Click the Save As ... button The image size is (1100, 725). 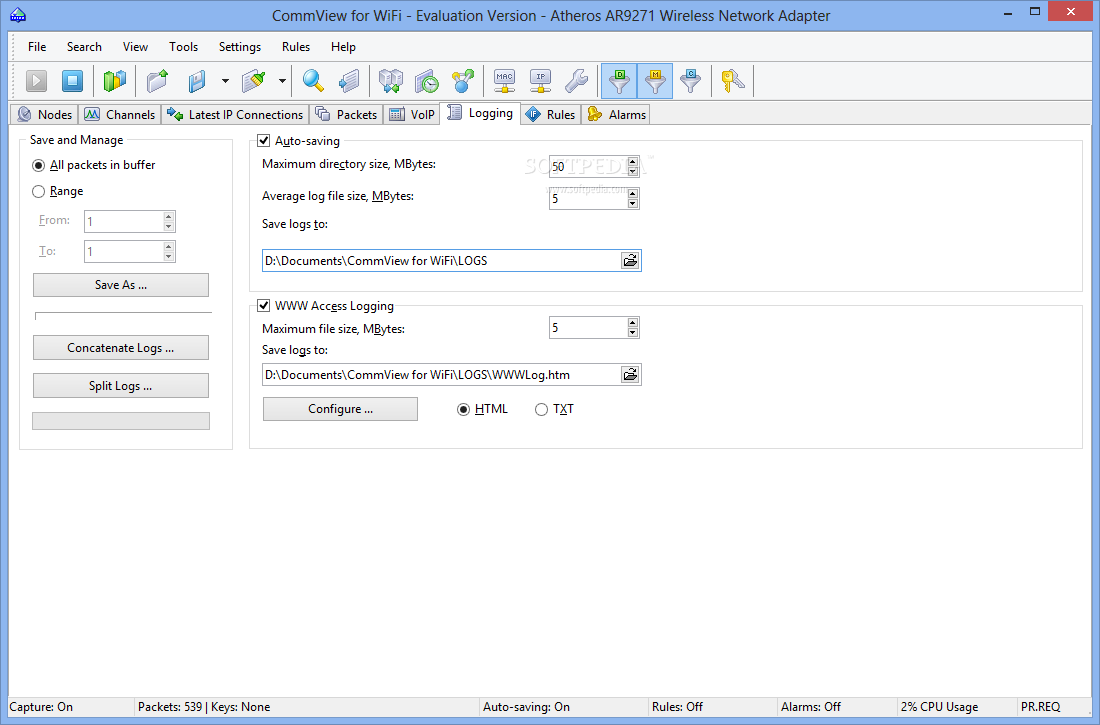coord(121,285)
